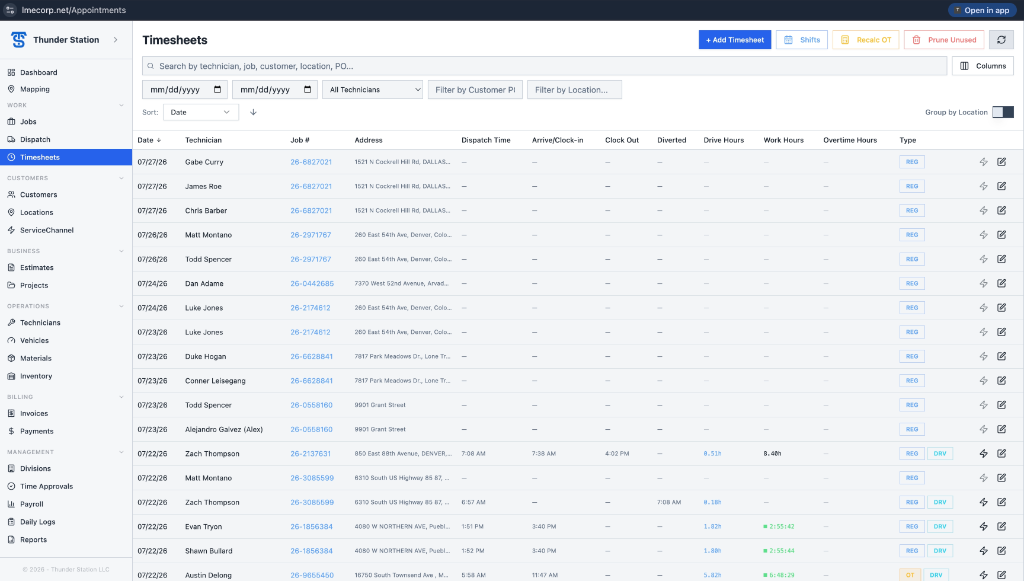Click lightning icon for Chris Barber row
The width and height of the screenshot is (1024, 581).
pos(984,210)
